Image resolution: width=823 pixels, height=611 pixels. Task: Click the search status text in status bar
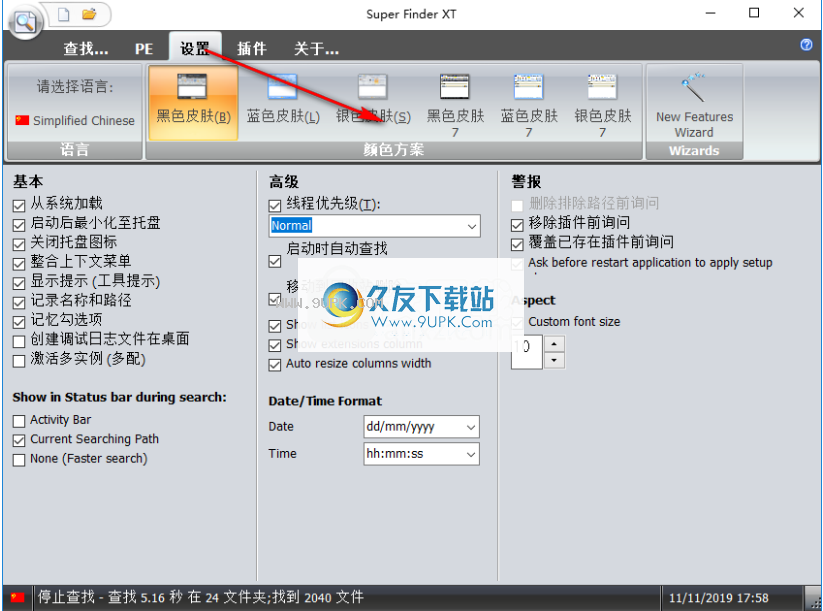click(x=201, y=597)
